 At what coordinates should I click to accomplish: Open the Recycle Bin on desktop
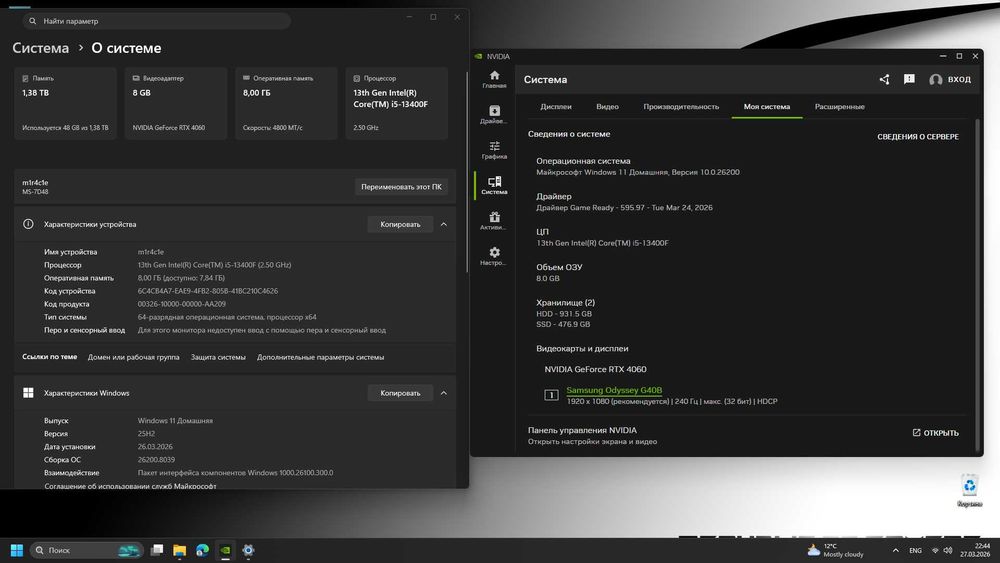969,490
